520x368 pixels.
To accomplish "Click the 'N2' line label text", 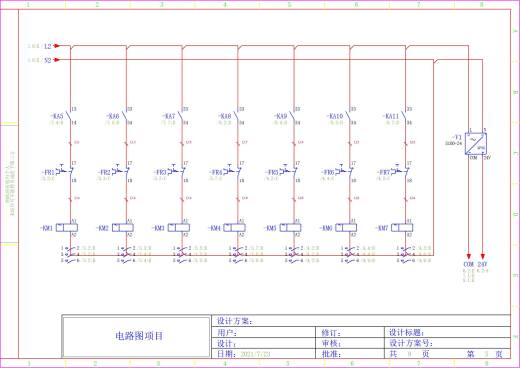I will click(x=48, y=60).
